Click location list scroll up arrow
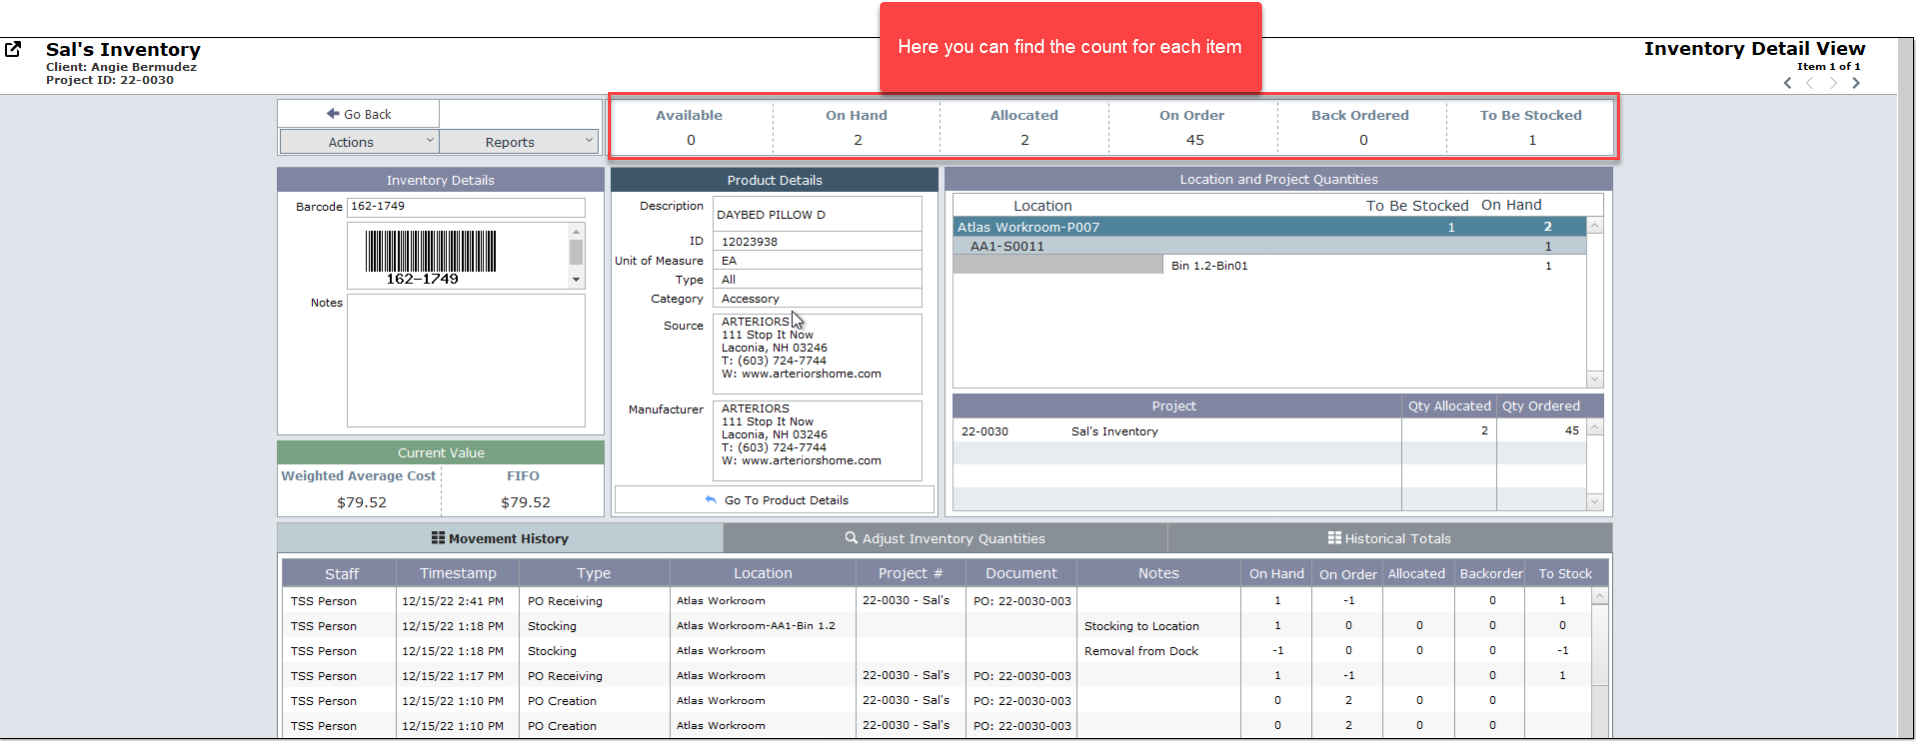1921x746 pixels. (1595, 226)
